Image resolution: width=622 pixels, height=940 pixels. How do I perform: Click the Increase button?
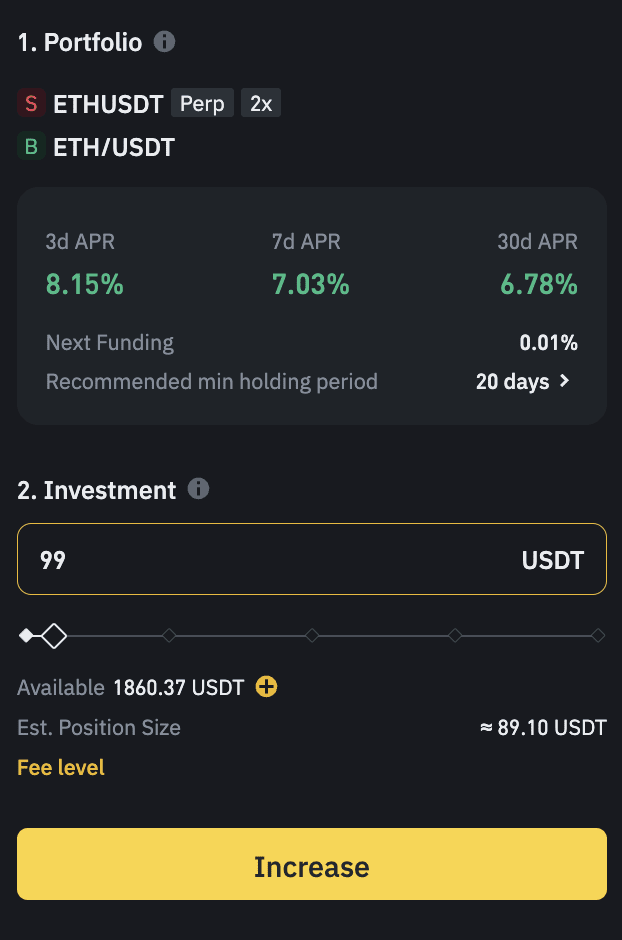click(x=312, y=864)
